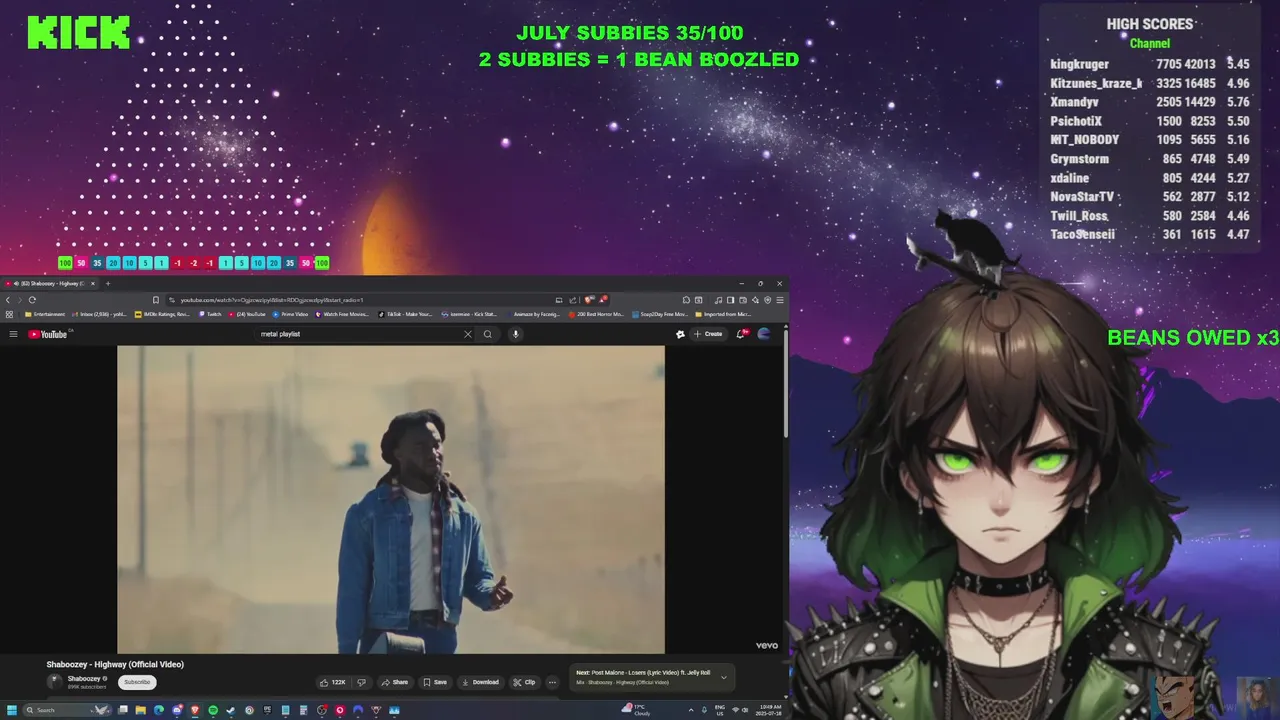This screenshot has width=1280, height=720.
Task: Close the Shaboozey - Highway tab
Action: [93, 283]
